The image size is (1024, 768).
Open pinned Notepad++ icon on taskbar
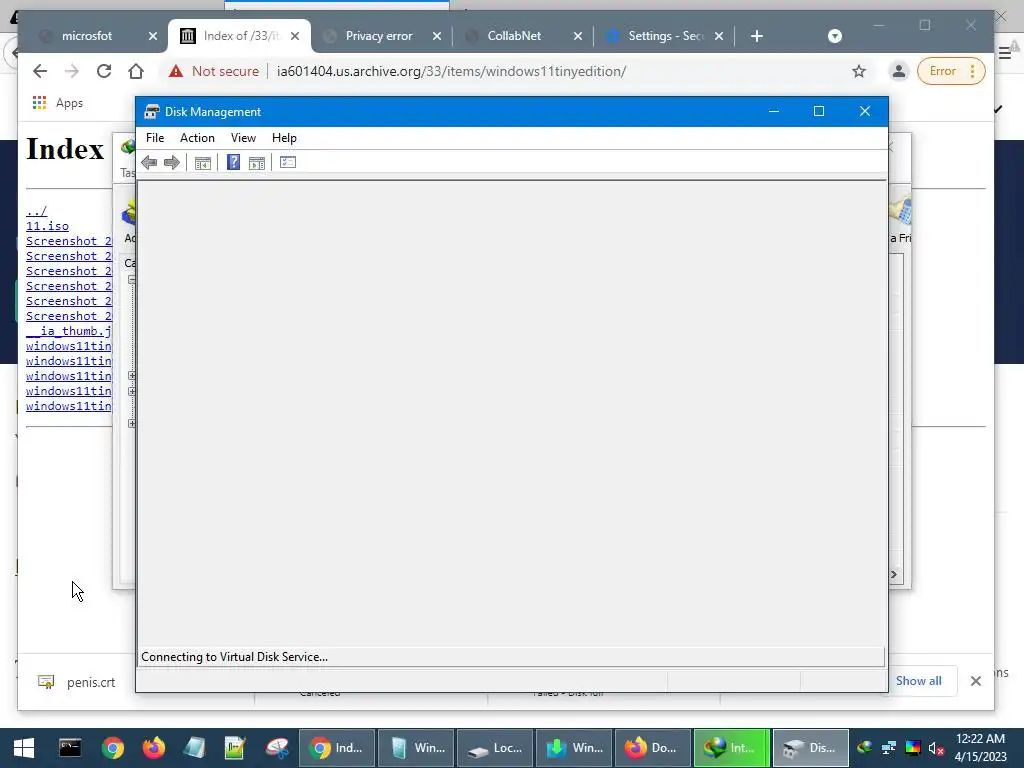pos(234,748)
